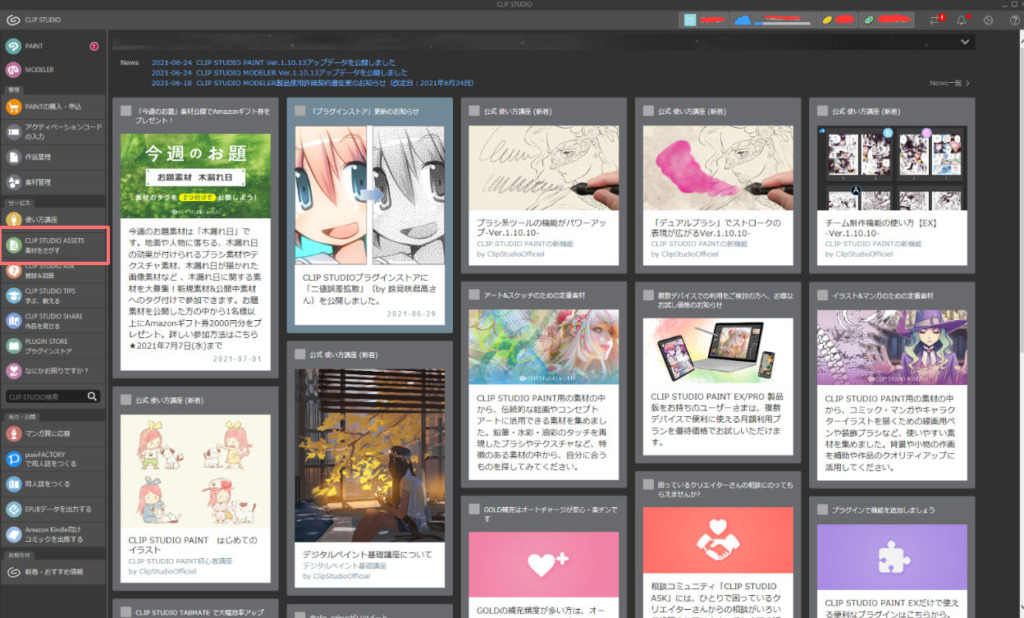Open CLIP STUDIO SHARE

(52, 321)
